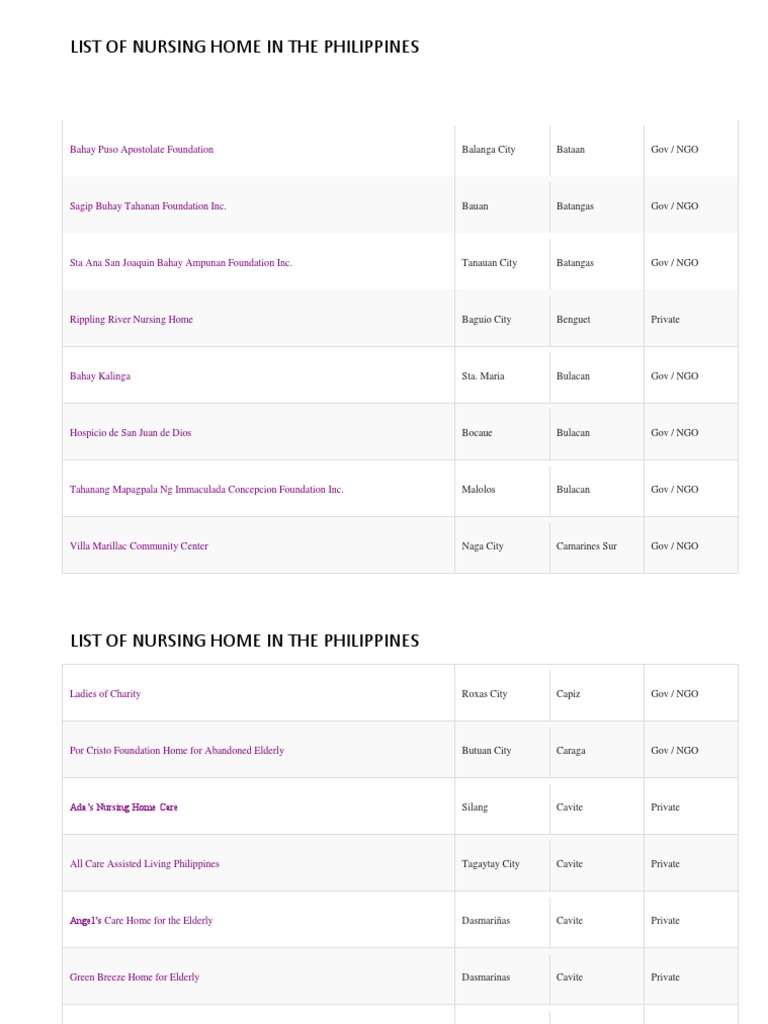Select the Benguet province cell
This screenshot has width=768, height=1024.
(x=573, y=320)
